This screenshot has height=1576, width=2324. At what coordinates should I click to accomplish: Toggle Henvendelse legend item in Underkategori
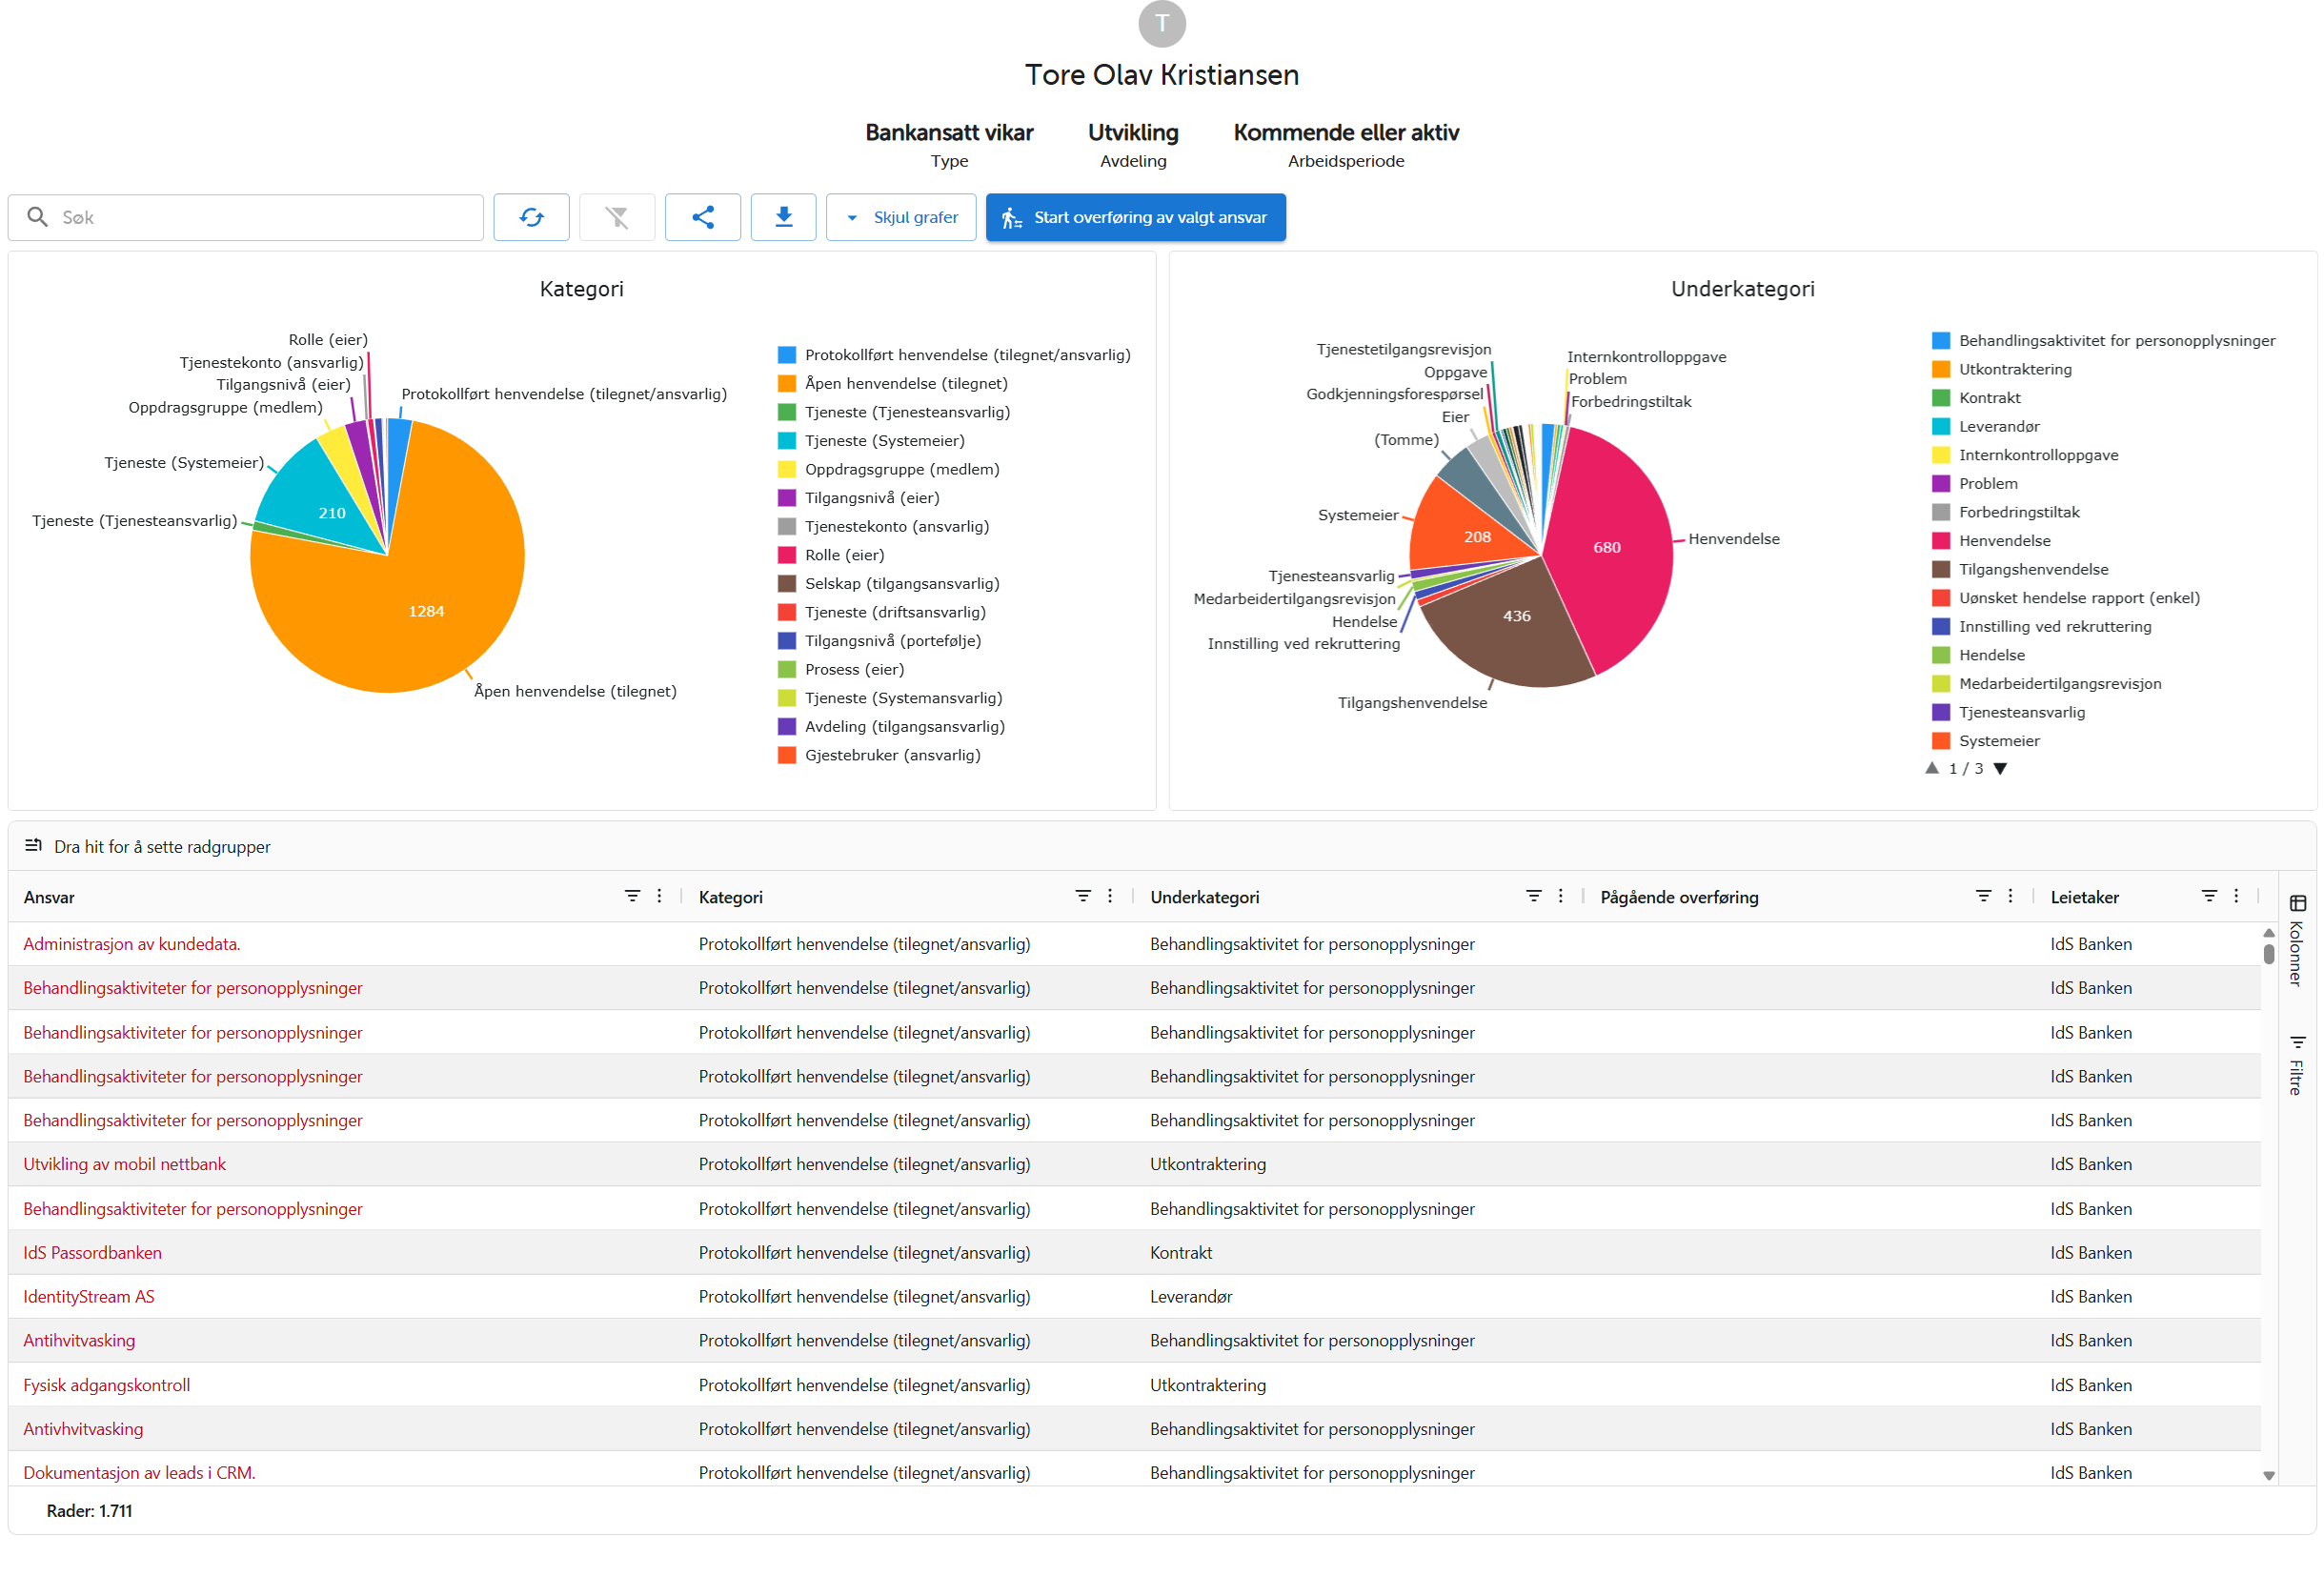click(x=2003, y=540)
